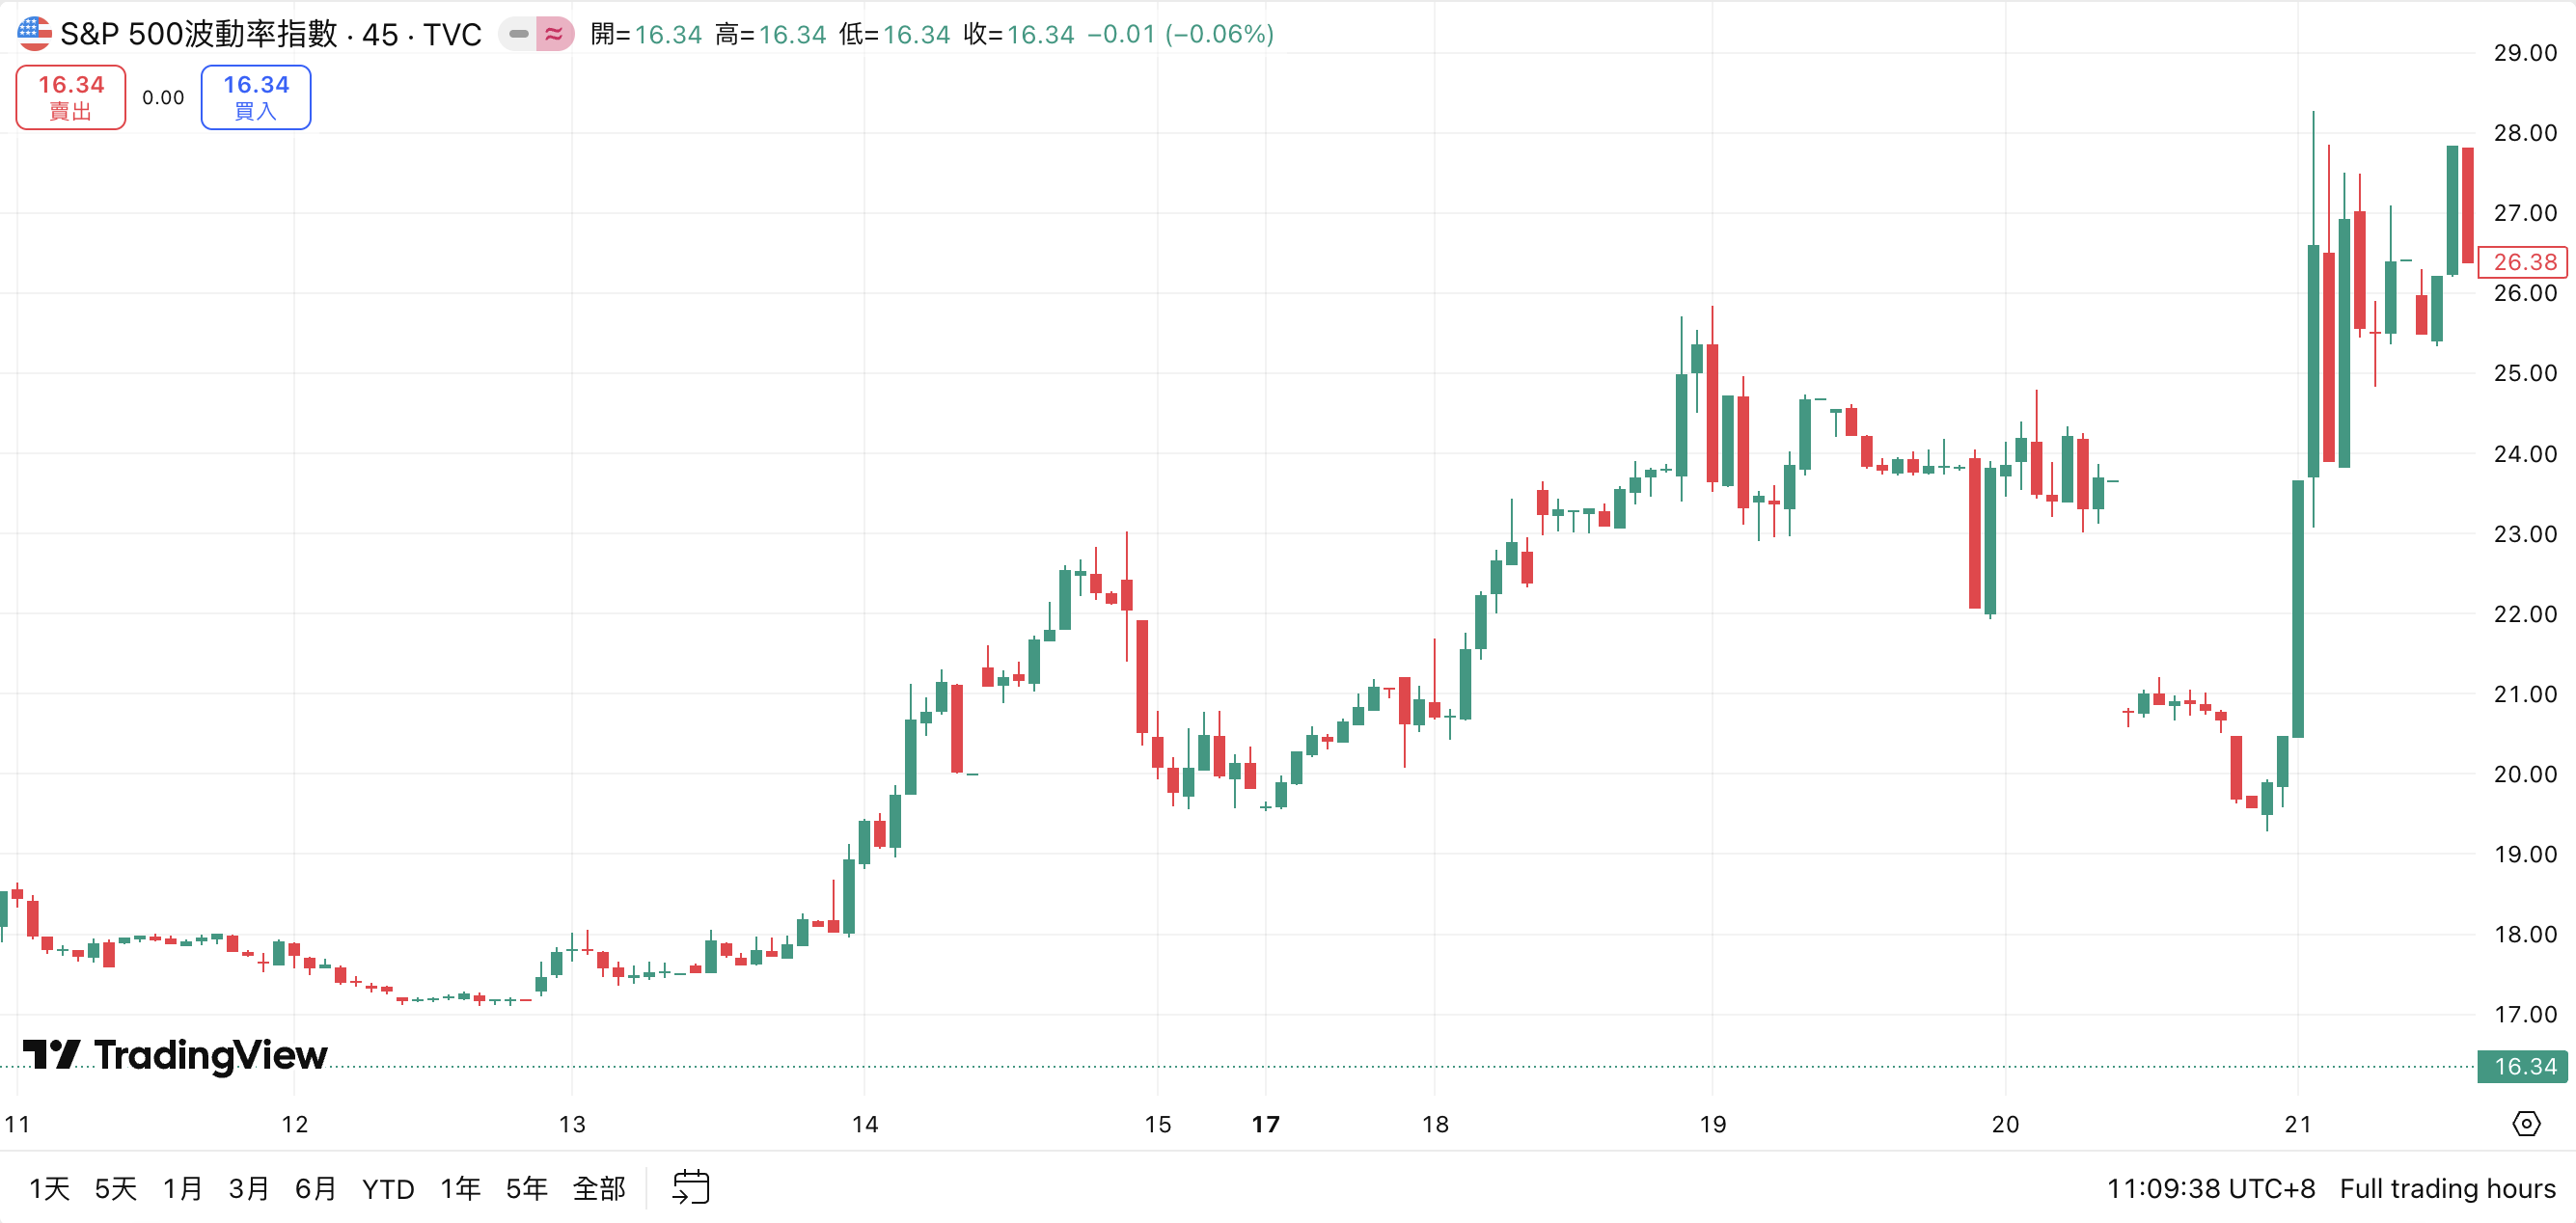Click the US flag symbol icon
Screen dimensions: 2576x1223
point(34,34)
